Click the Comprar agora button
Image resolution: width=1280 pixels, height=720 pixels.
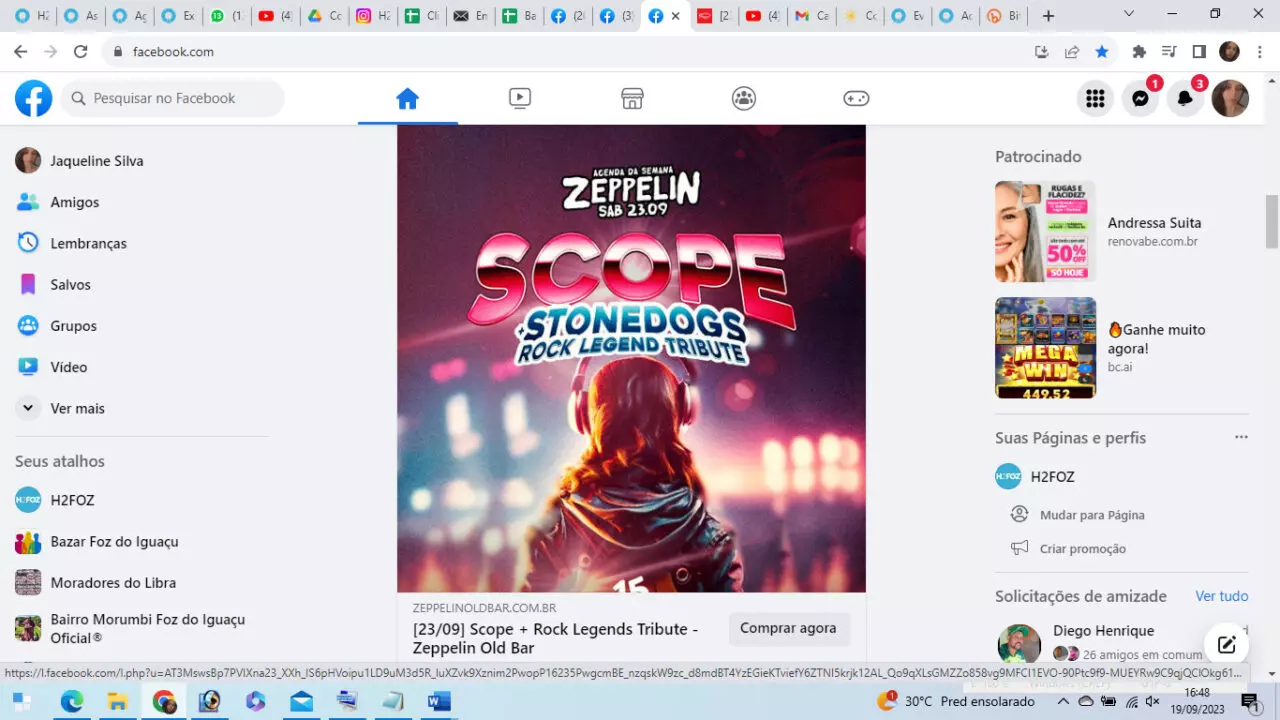(x=788, y=628)
